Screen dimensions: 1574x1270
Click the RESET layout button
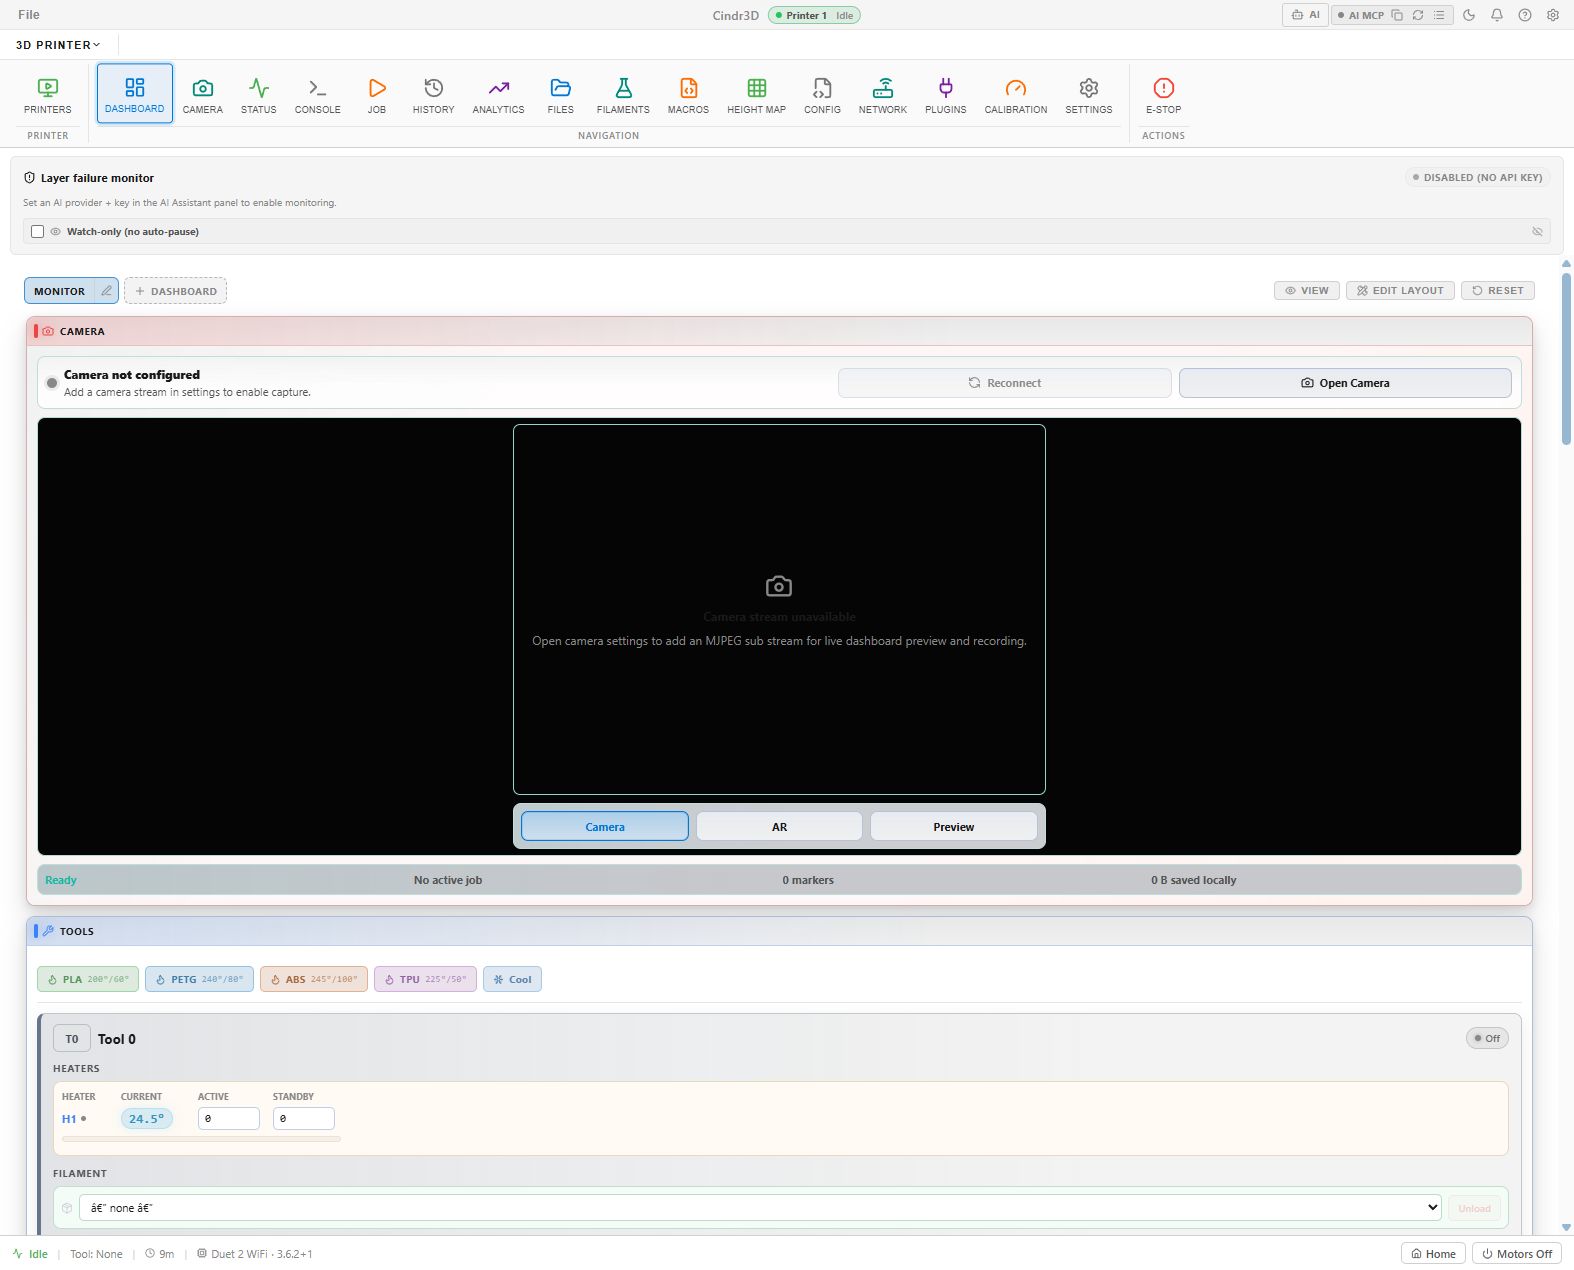pos(1498,290)
